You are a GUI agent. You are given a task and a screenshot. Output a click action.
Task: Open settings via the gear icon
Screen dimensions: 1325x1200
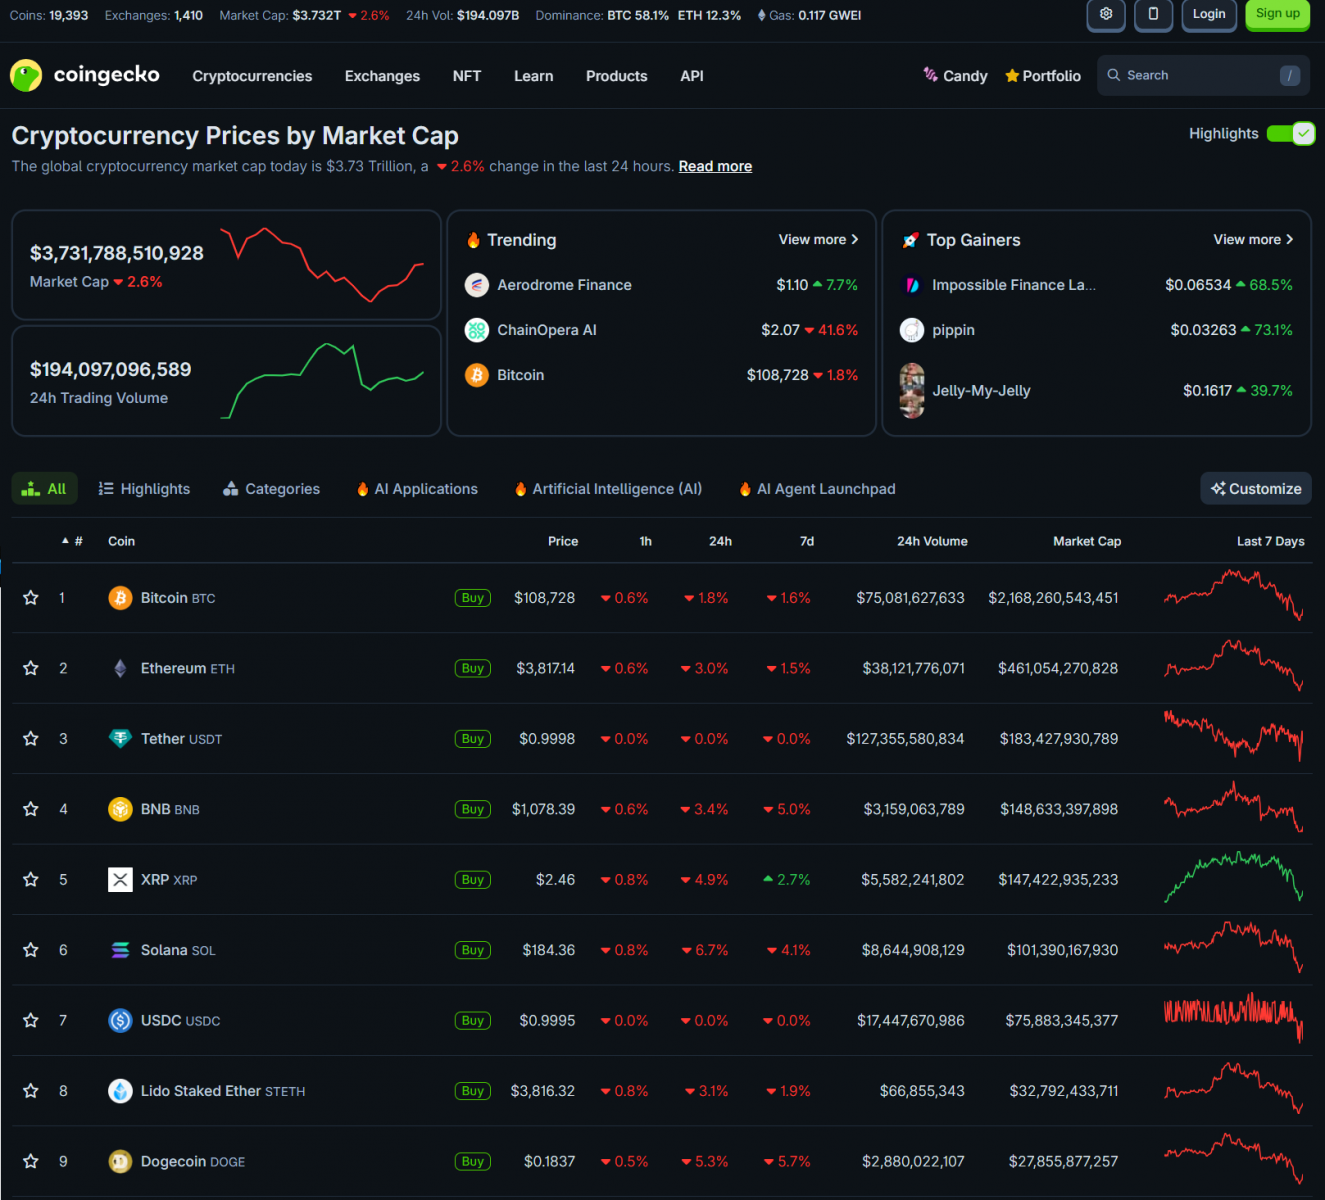coord(1105,15)
